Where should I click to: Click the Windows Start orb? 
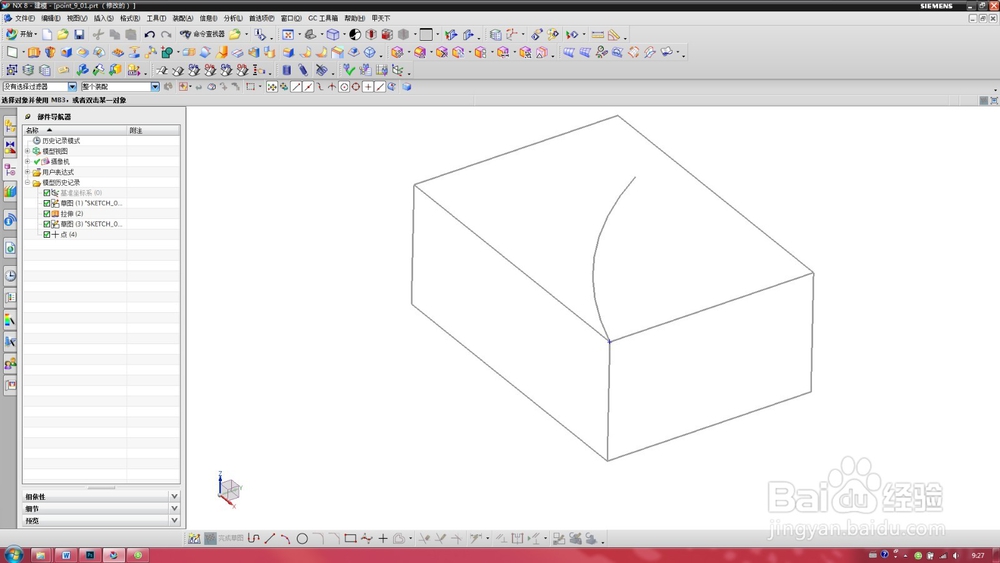[13, 555]
